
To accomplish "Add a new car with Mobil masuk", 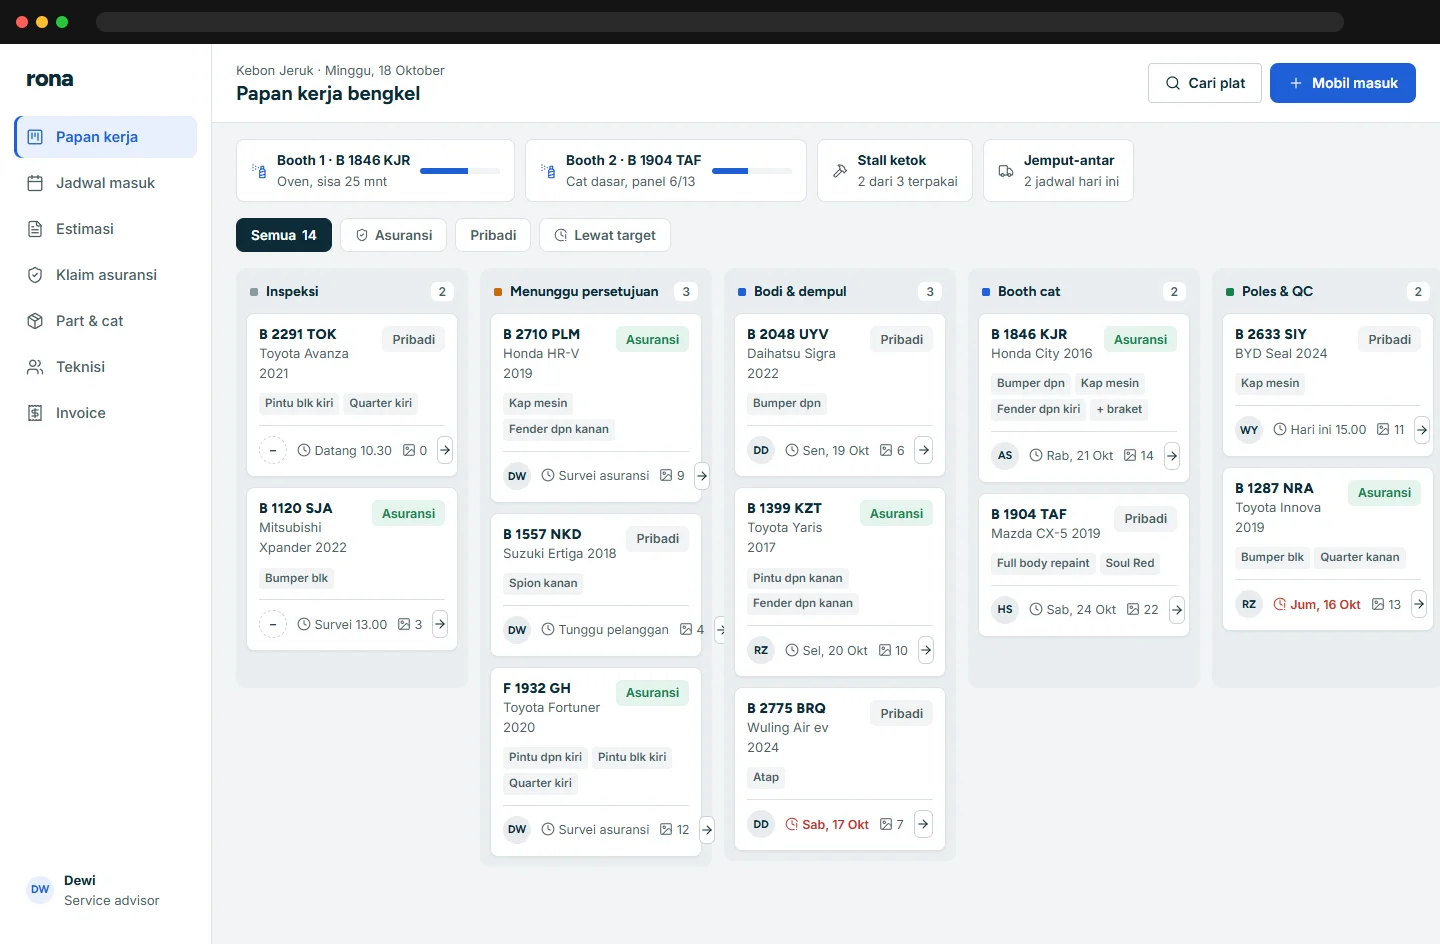I will (x=1342, y=83).
